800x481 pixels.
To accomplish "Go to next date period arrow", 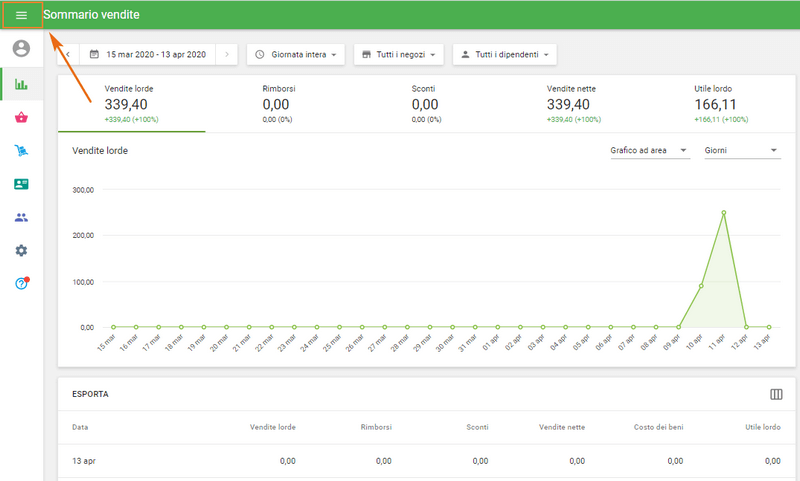I will (x=227, y=54).
